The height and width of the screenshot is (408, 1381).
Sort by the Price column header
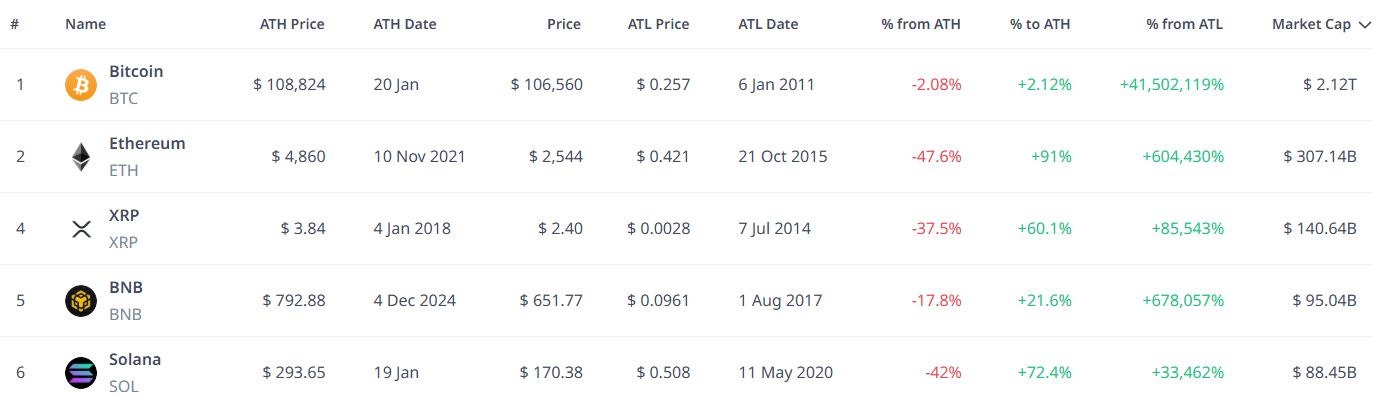[564, 24]
